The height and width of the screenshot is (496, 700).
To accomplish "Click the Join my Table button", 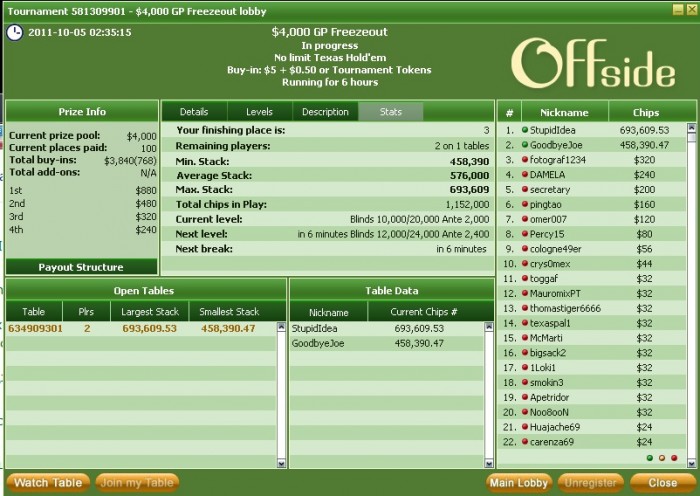I will (137, 483).
